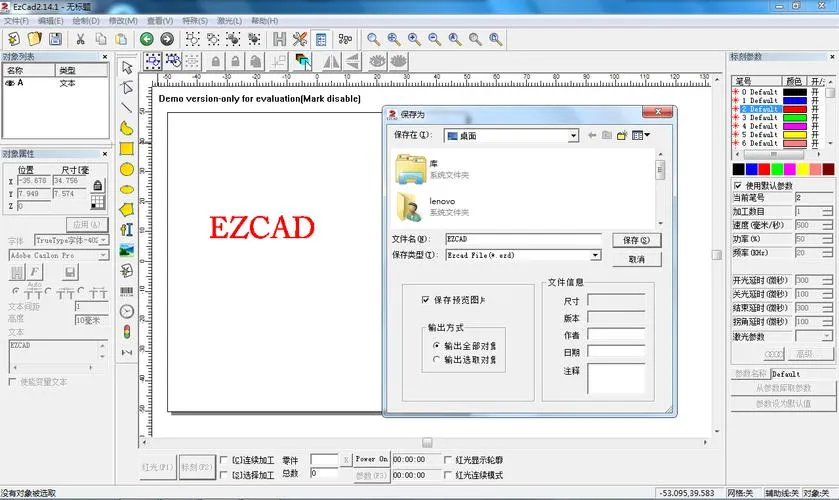Click the 红光(F1) button
Screen dimensions: 839x500
pyautogui.click(x=157, y=467)
